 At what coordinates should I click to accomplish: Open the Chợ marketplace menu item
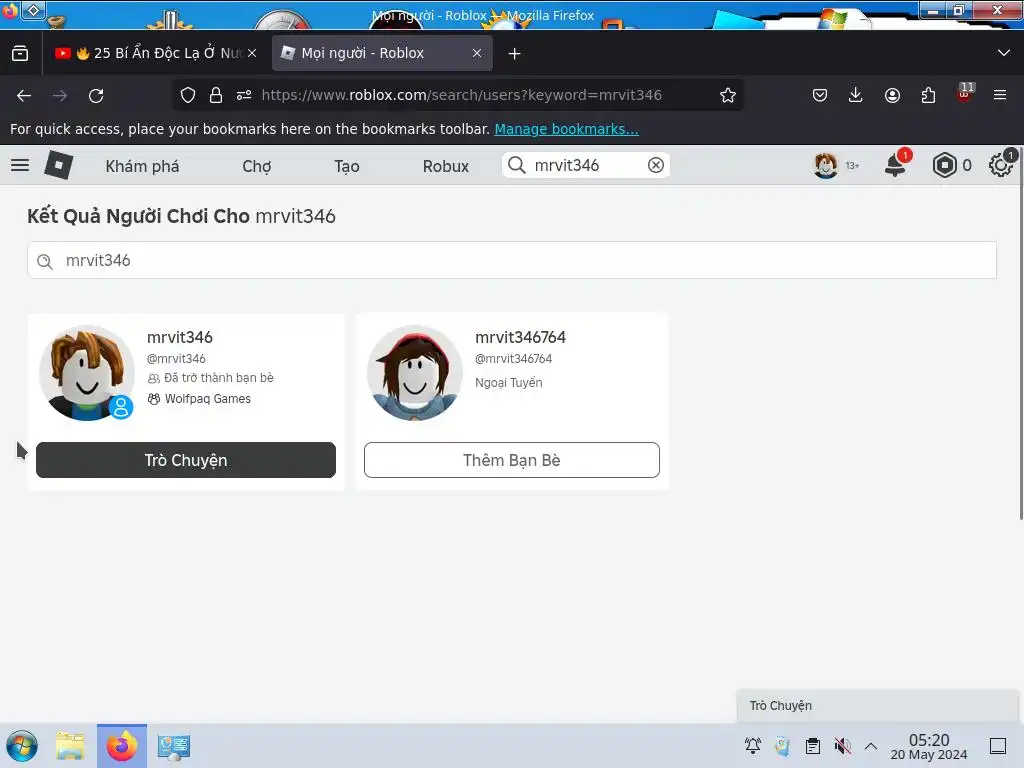pos(257,167)
